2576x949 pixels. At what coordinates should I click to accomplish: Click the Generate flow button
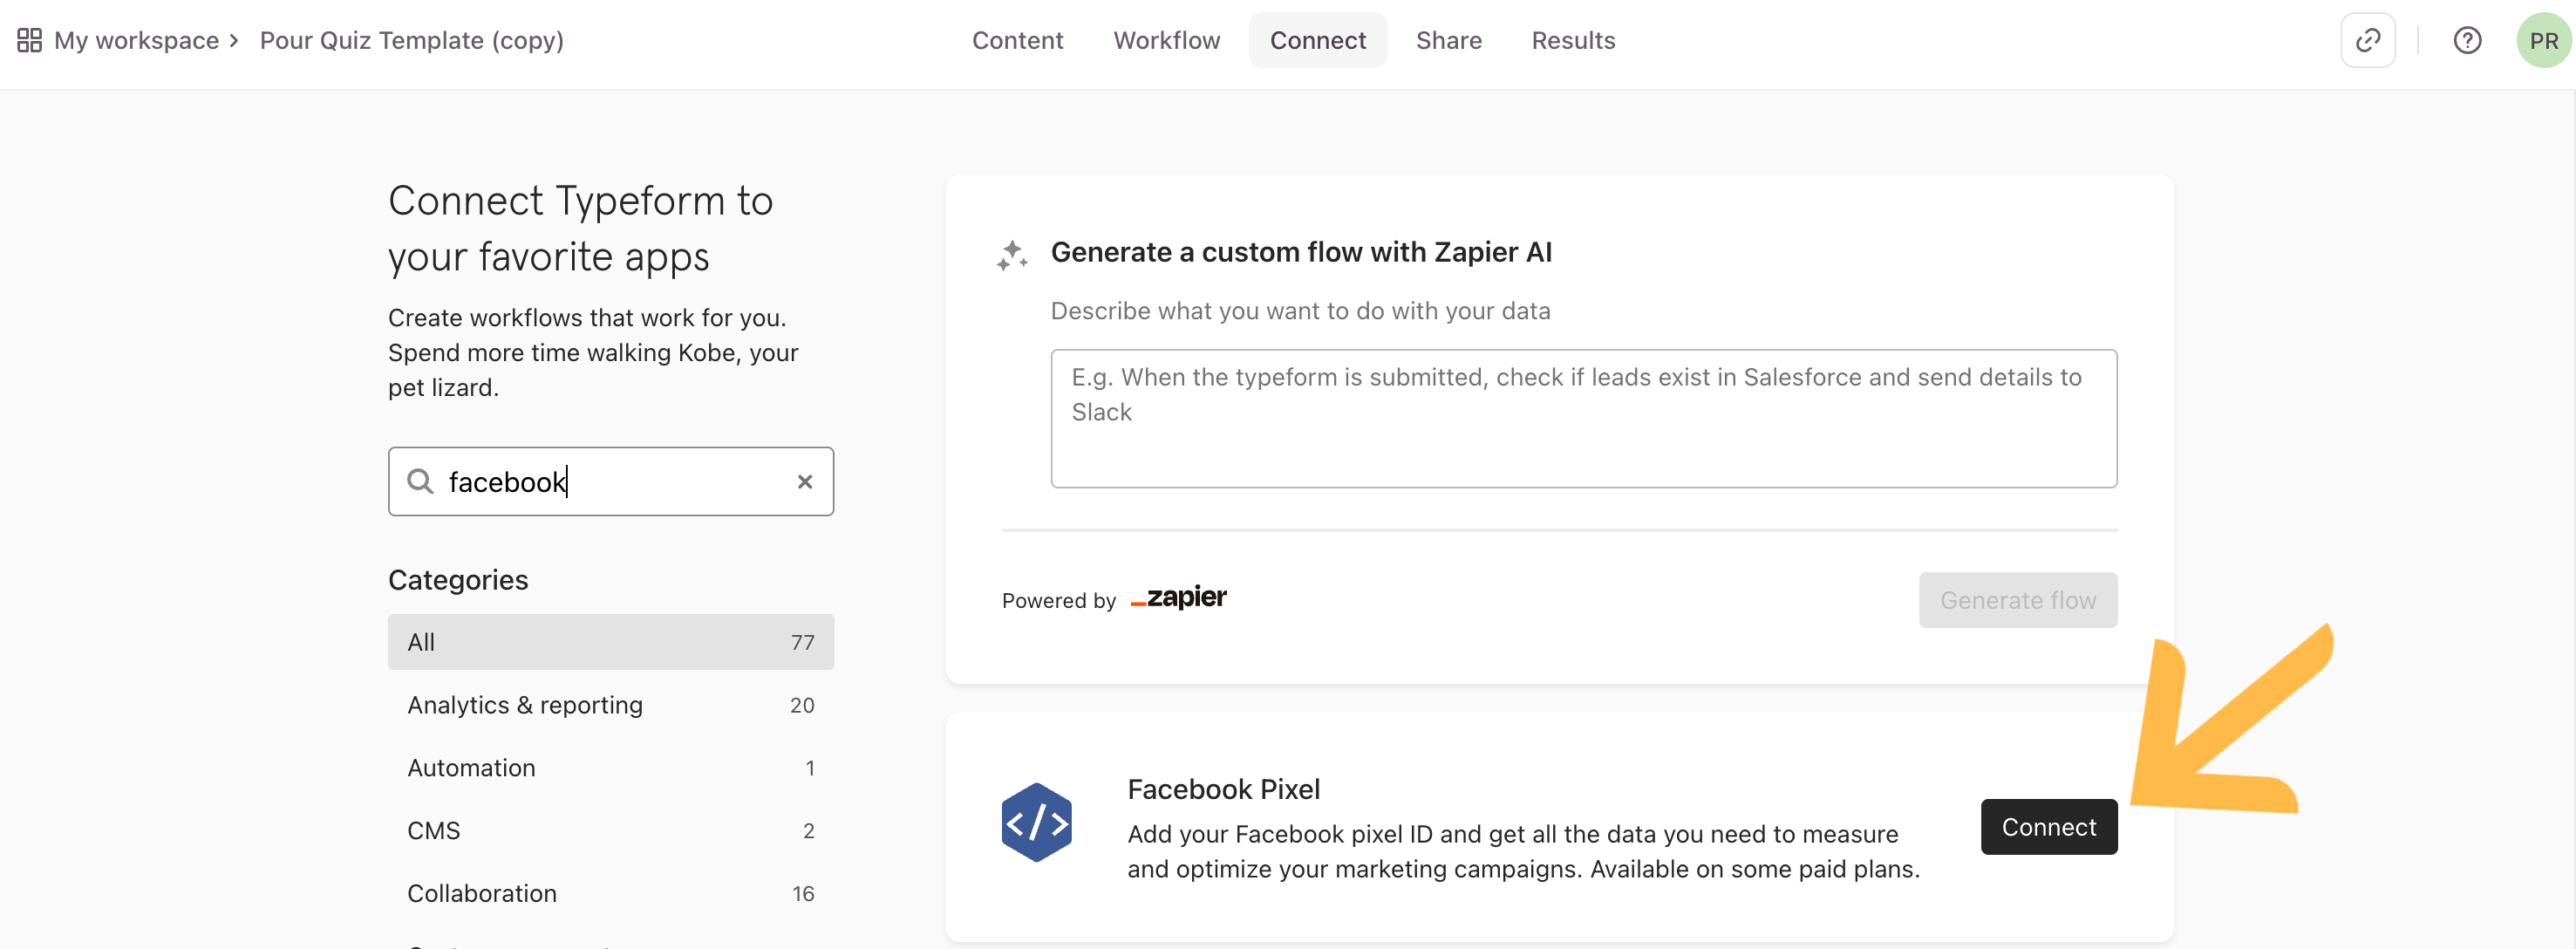point(2017,600)
